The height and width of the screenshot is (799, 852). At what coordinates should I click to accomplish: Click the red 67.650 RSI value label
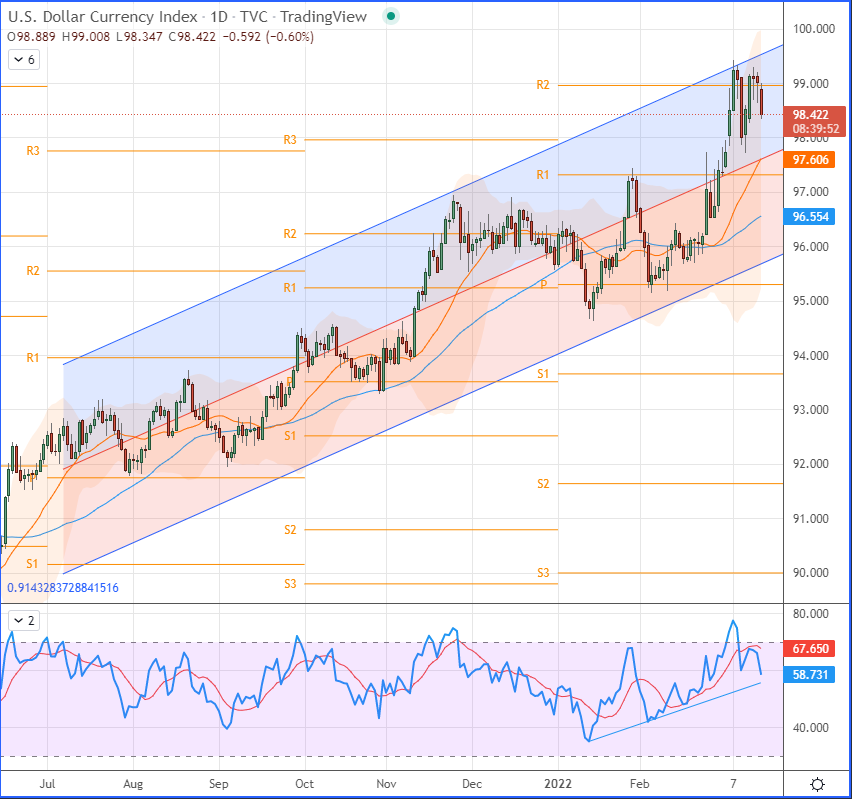coord(809,649)
